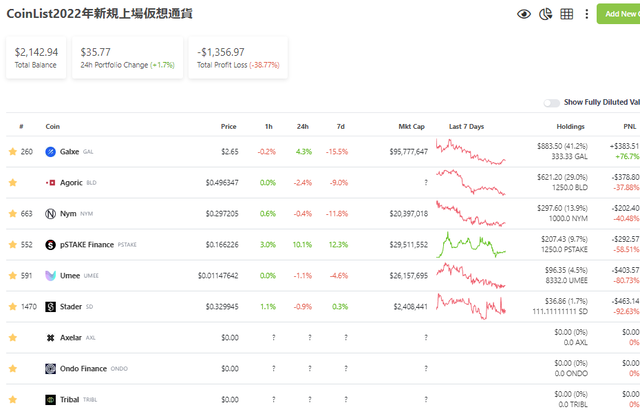Click pSTAKE holdings 1250.0 PSTAKE
The height and width of the screenshot is (414, 640).
(x=564, y=249)
